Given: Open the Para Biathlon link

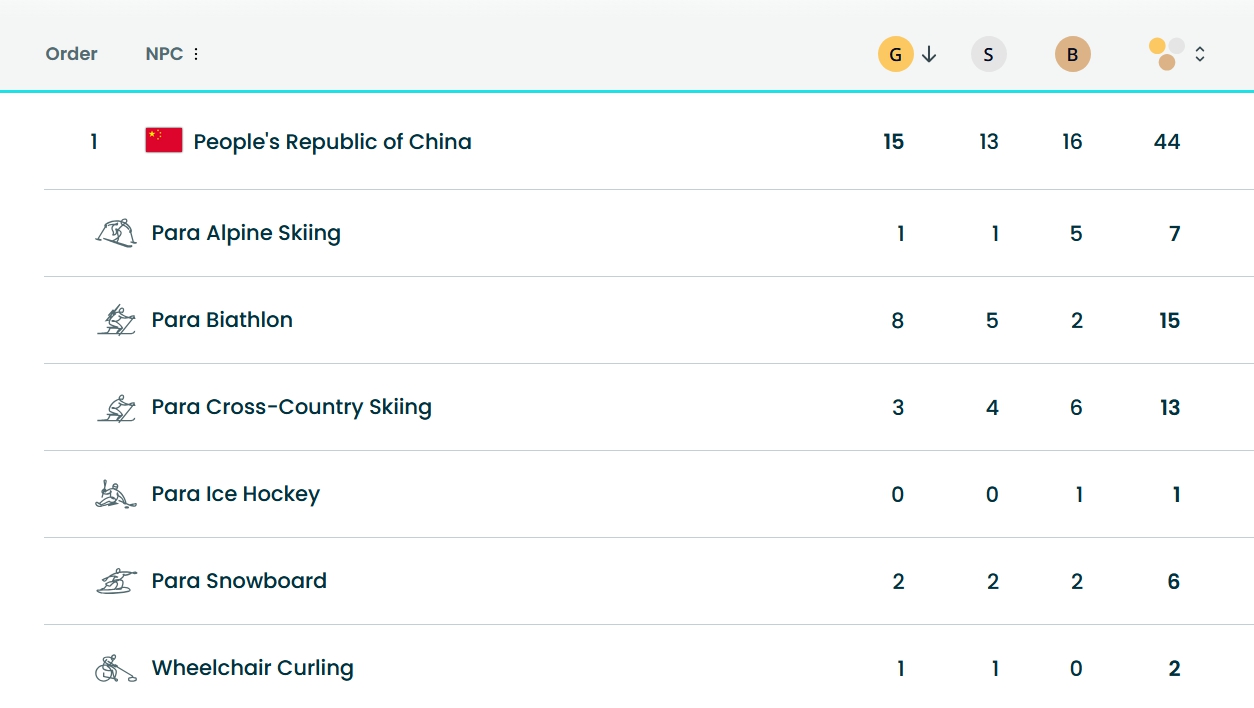Looking at the screenshot, I should pyautogui.click(x=222, y=320).
